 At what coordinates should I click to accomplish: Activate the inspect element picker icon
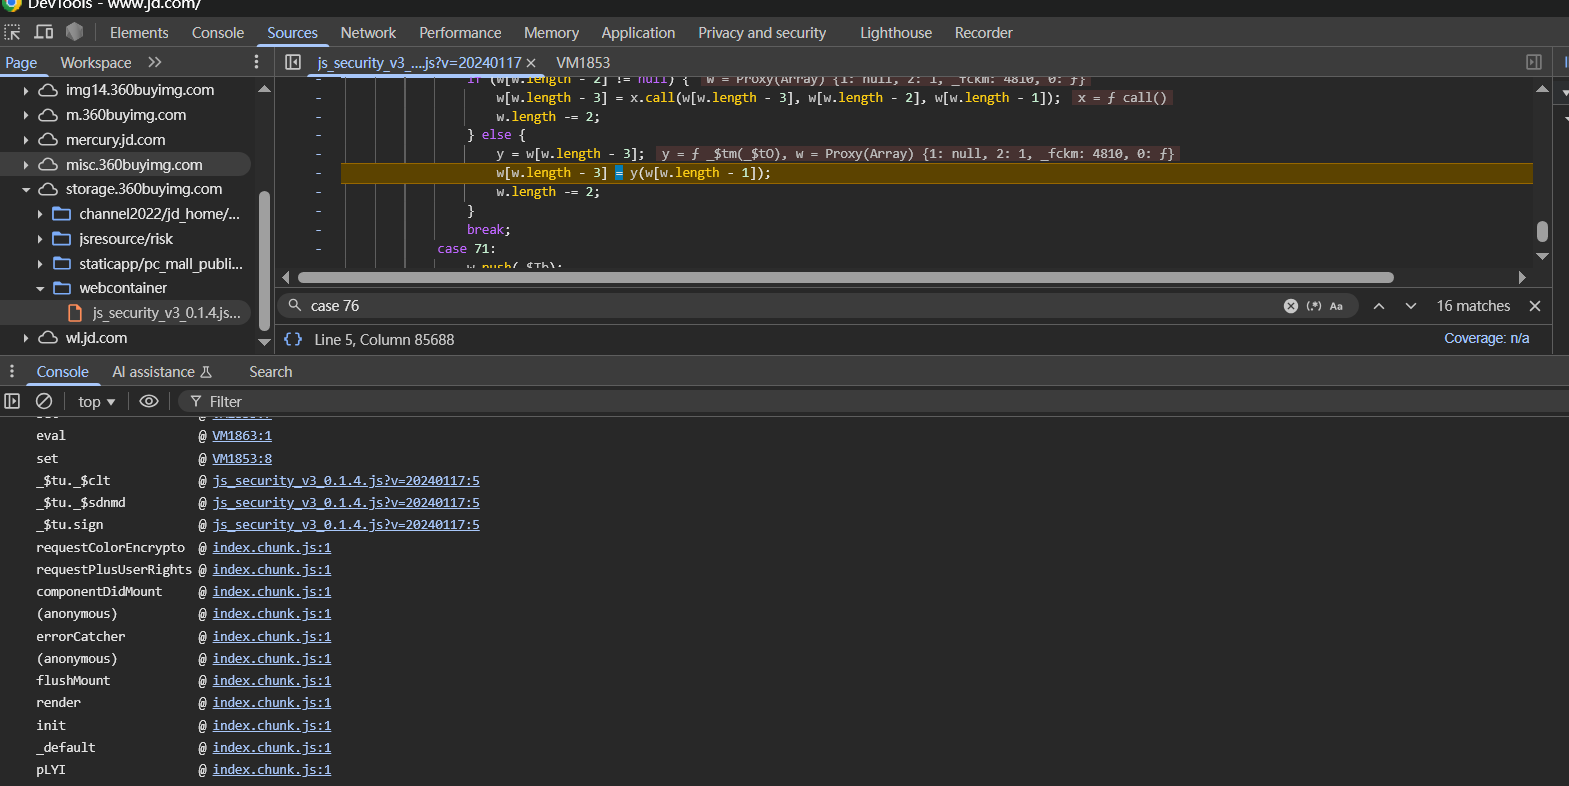12,32
